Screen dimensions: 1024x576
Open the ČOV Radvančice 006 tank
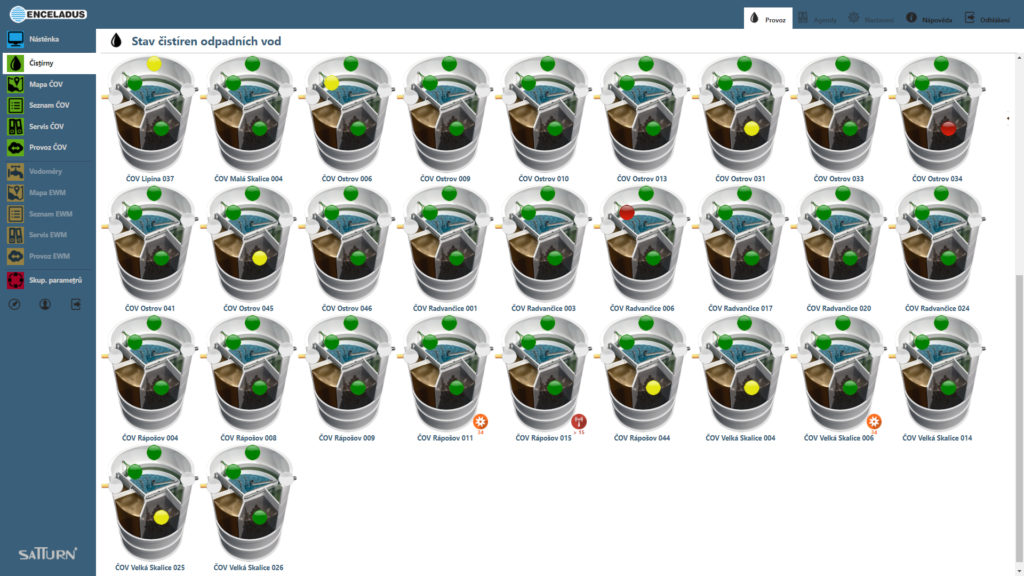pos(642,244)
